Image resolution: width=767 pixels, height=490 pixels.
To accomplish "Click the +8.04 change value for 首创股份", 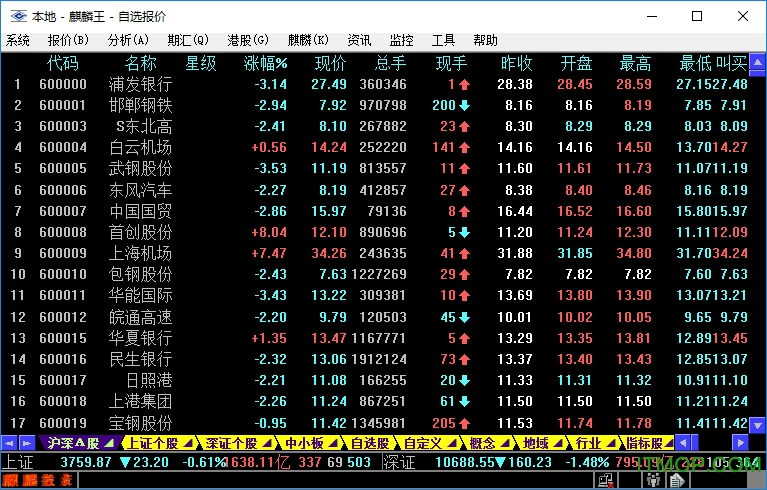I will tap(269, 232).
